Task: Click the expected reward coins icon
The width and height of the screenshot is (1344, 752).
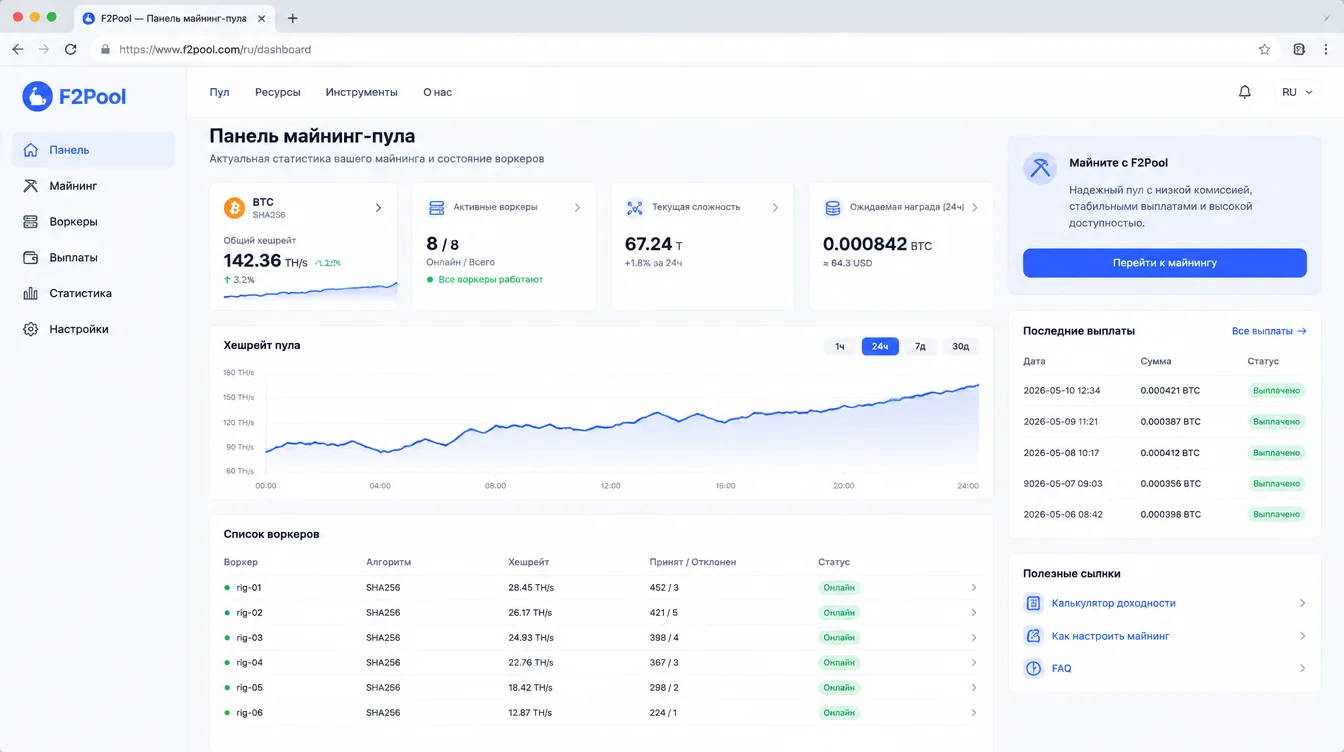Action: 832,208
